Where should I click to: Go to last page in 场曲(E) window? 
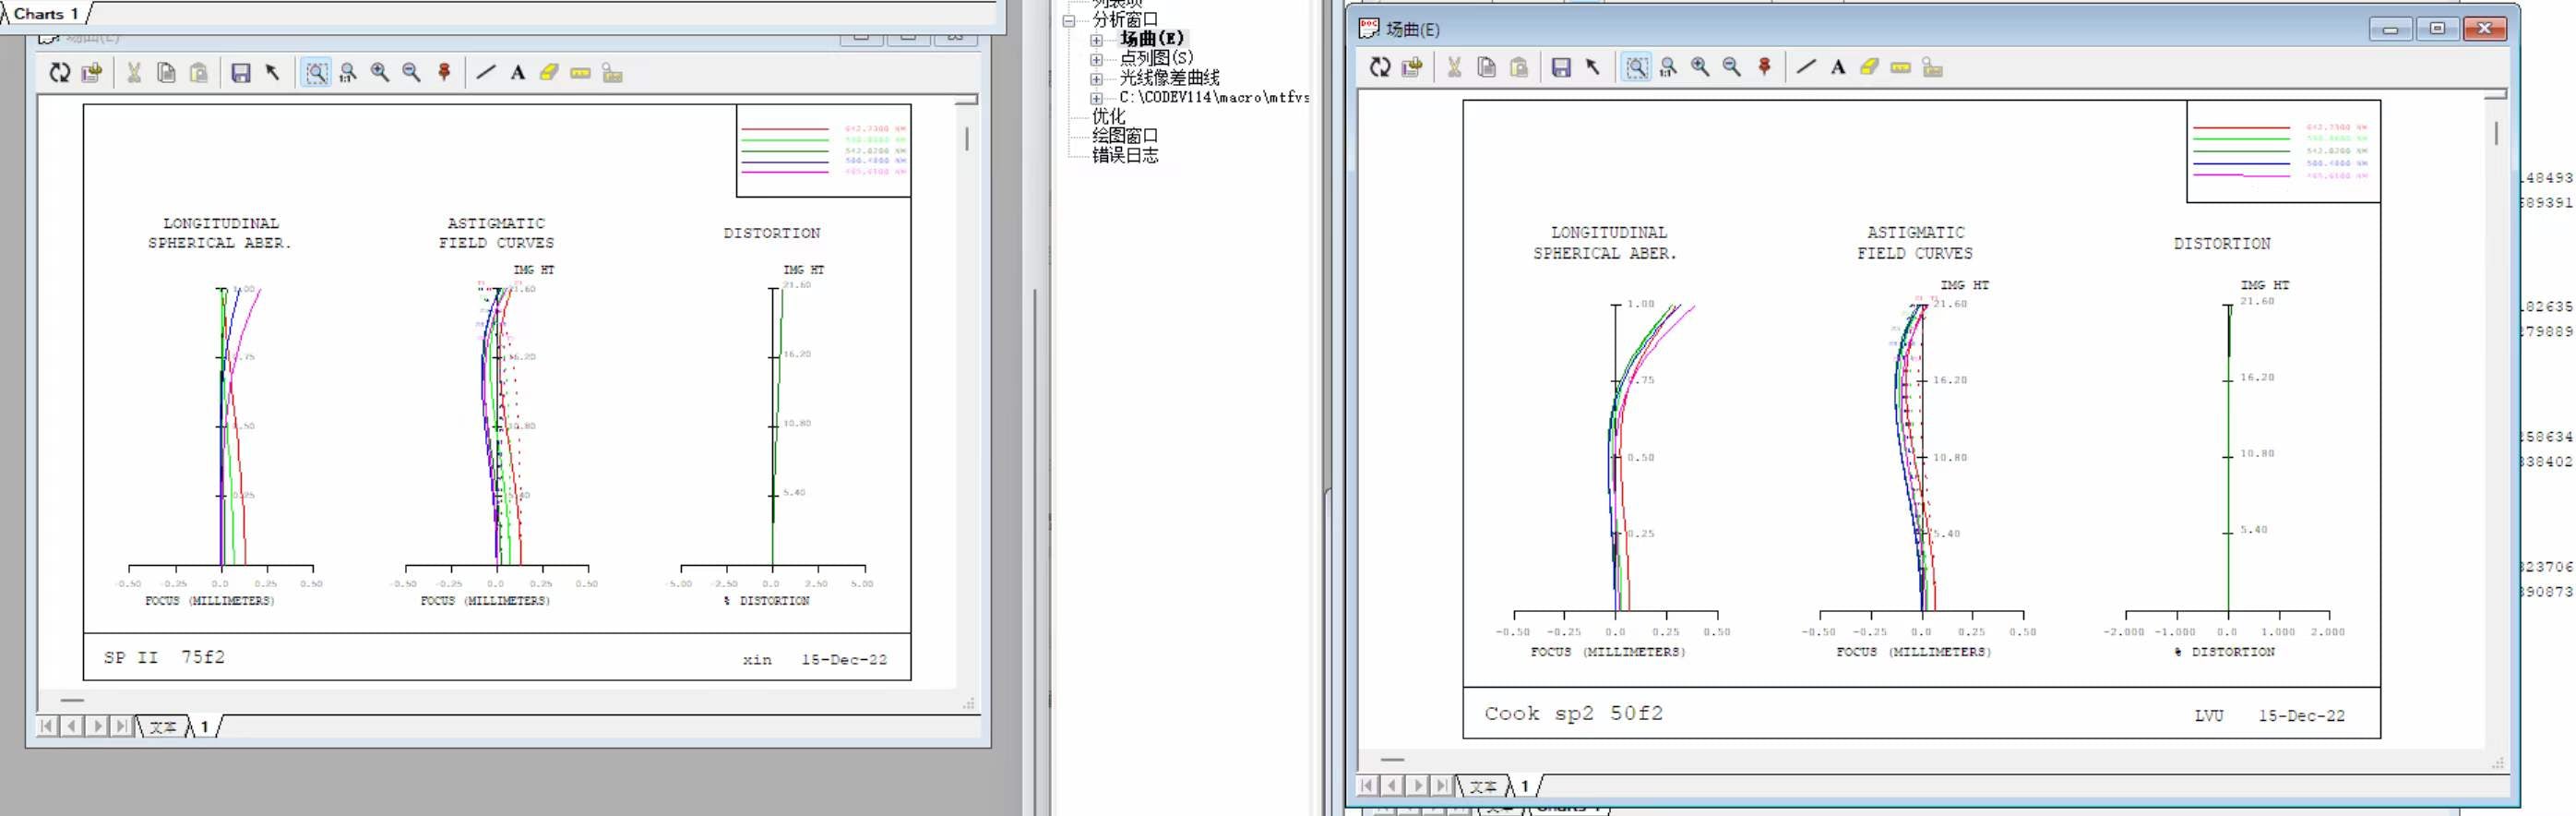pyautogui.click(x=1441, y=786)
